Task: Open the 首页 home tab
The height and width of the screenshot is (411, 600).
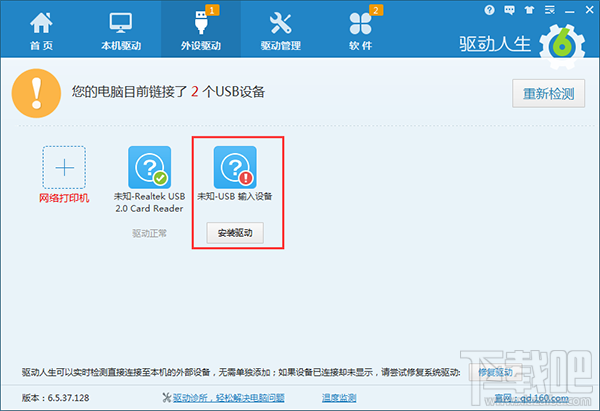Action: tap(41, 31)
